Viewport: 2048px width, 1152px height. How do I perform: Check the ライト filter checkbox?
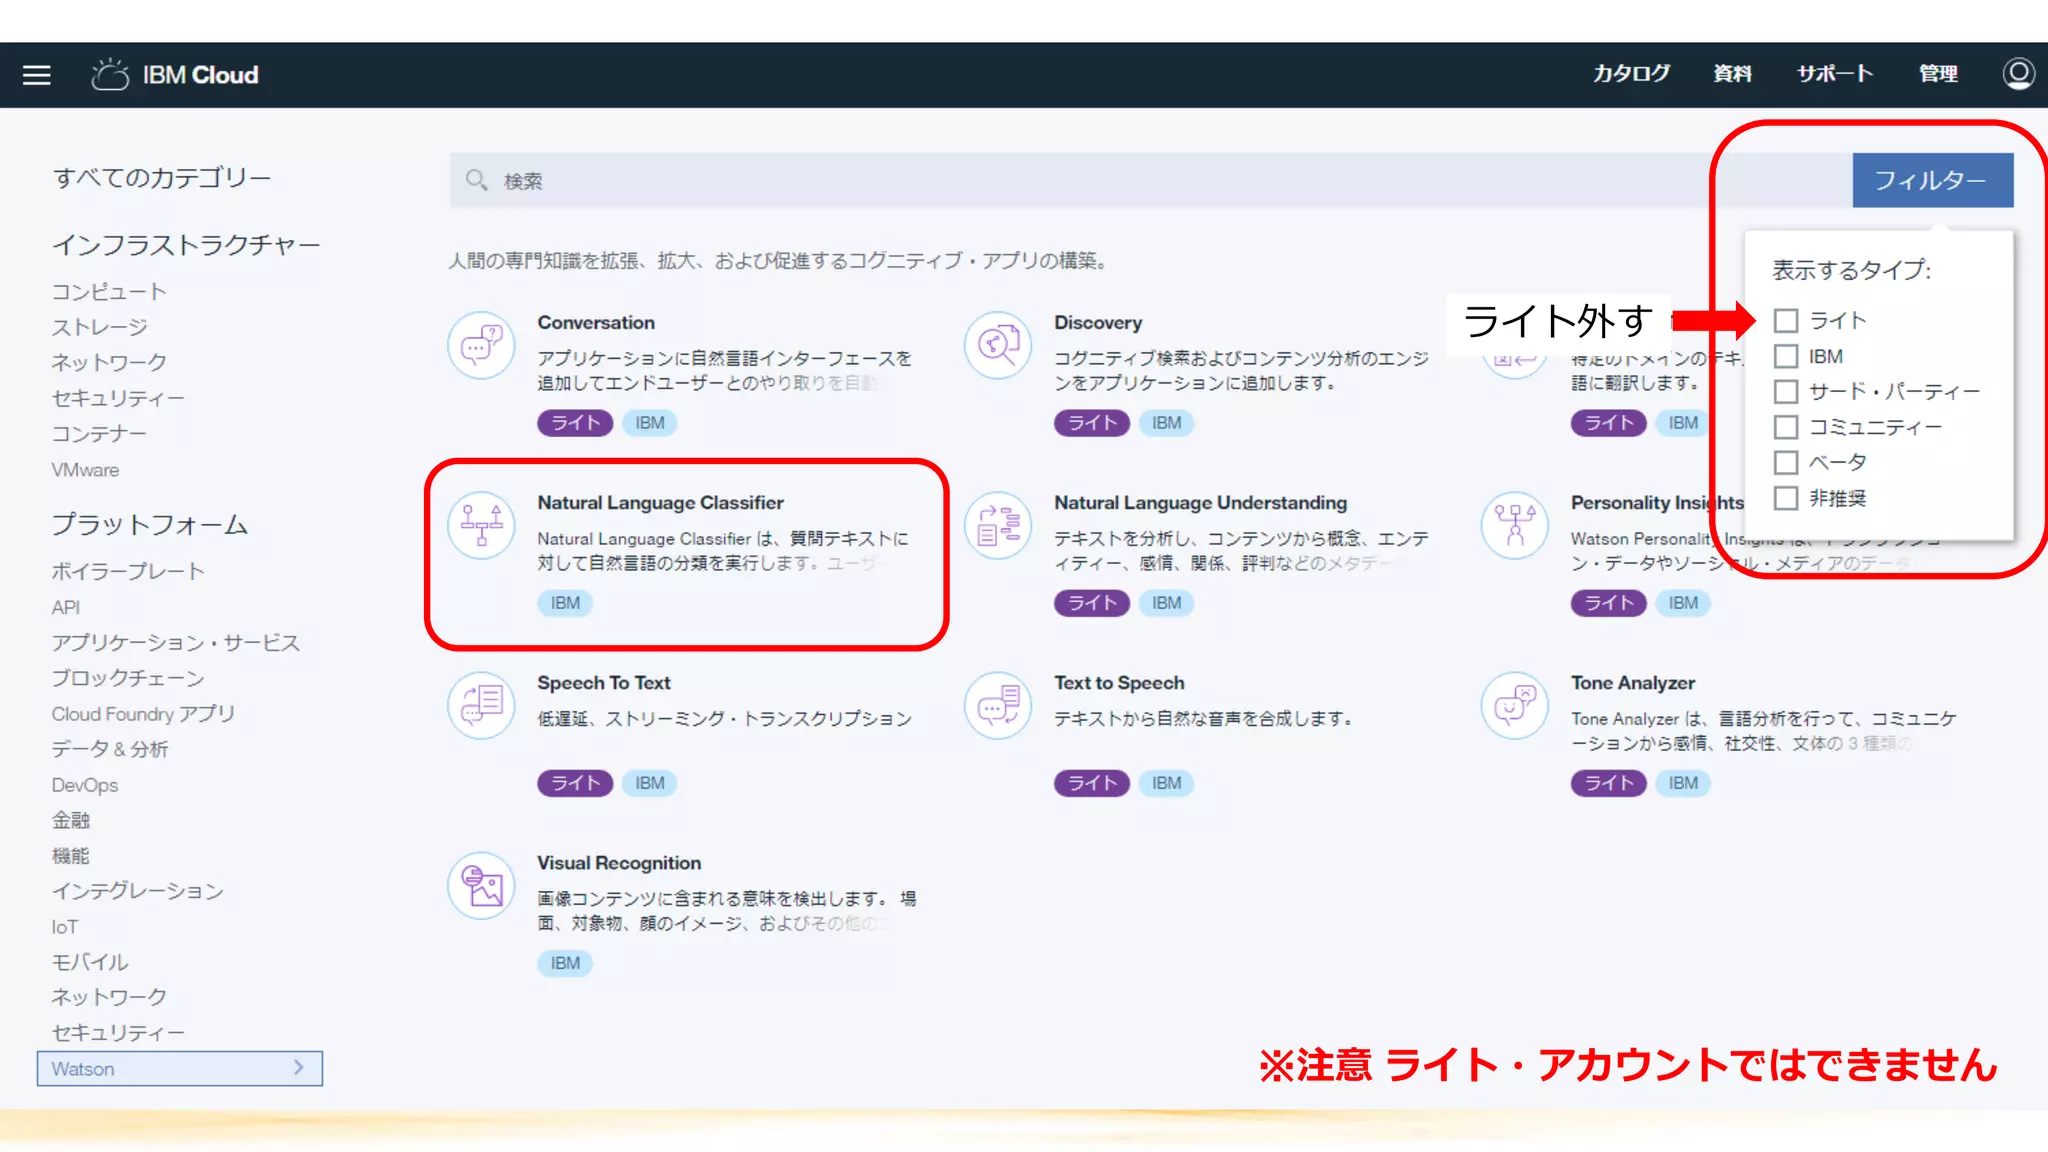(1786, 321)
